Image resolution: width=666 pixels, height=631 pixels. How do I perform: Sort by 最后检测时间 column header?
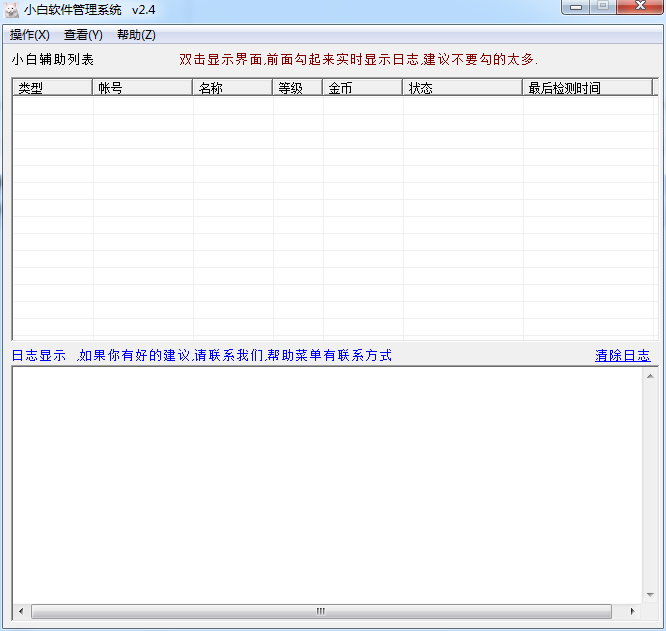point(587,88)
